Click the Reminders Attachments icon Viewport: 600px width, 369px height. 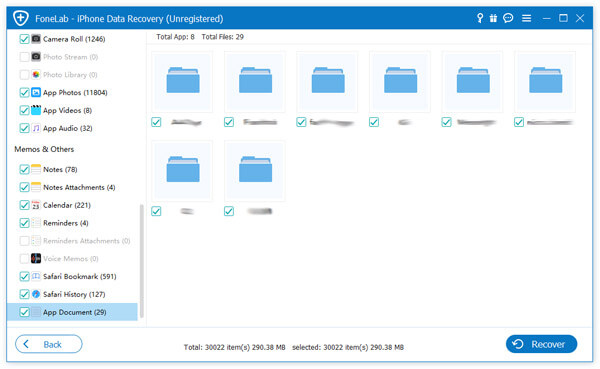pyautogui.click(x=36, y=240)
